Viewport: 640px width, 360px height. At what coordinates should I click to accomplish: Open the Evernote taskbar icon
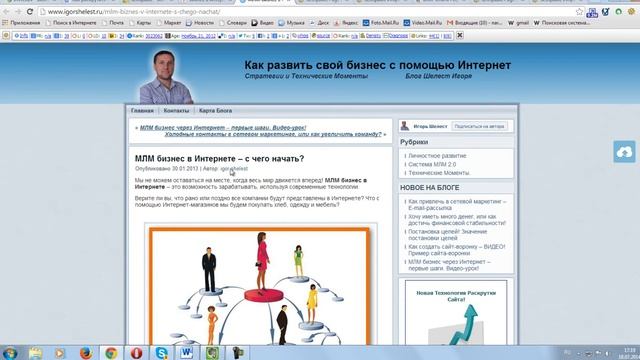[212, 353]
